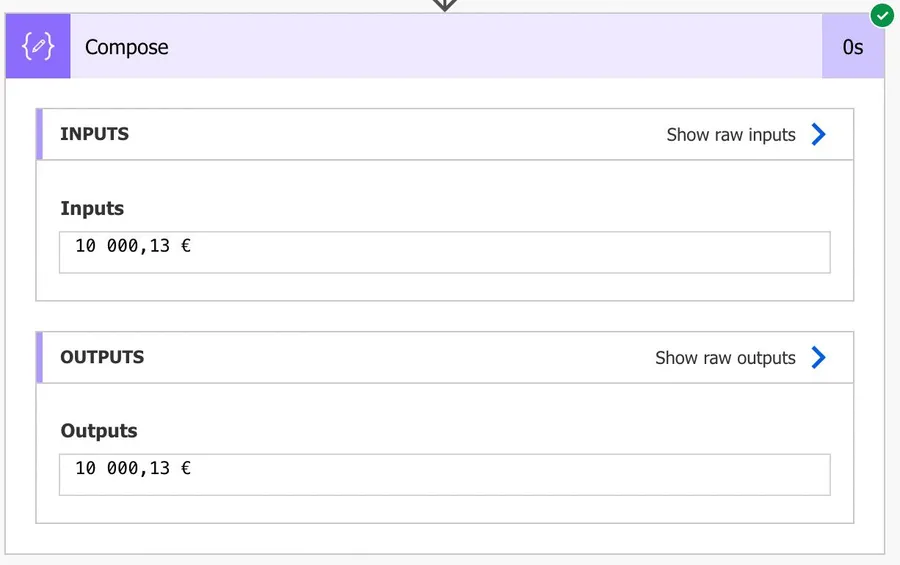Click the INPUTS section heading text
This screenshot has width=900, height=565.
click(x=95, y=134)
